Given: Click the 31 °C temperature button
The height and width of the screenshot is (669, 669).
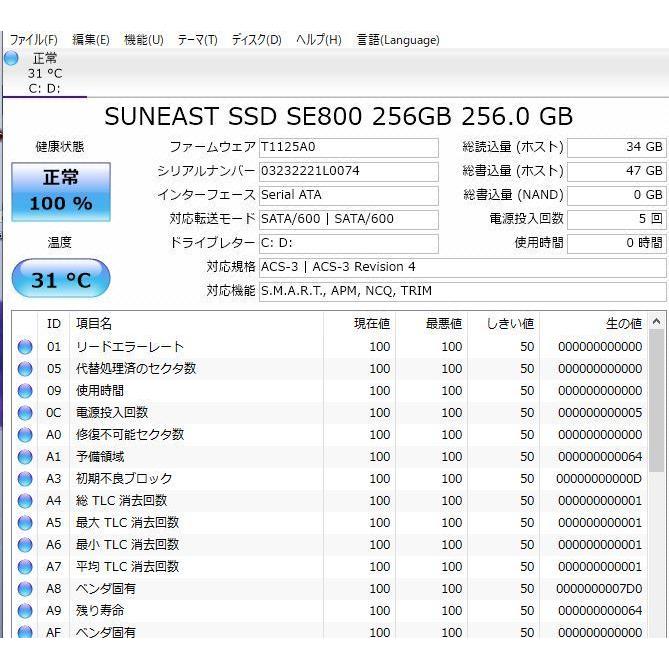Looking at the screenshot, I should click(61, 278).
